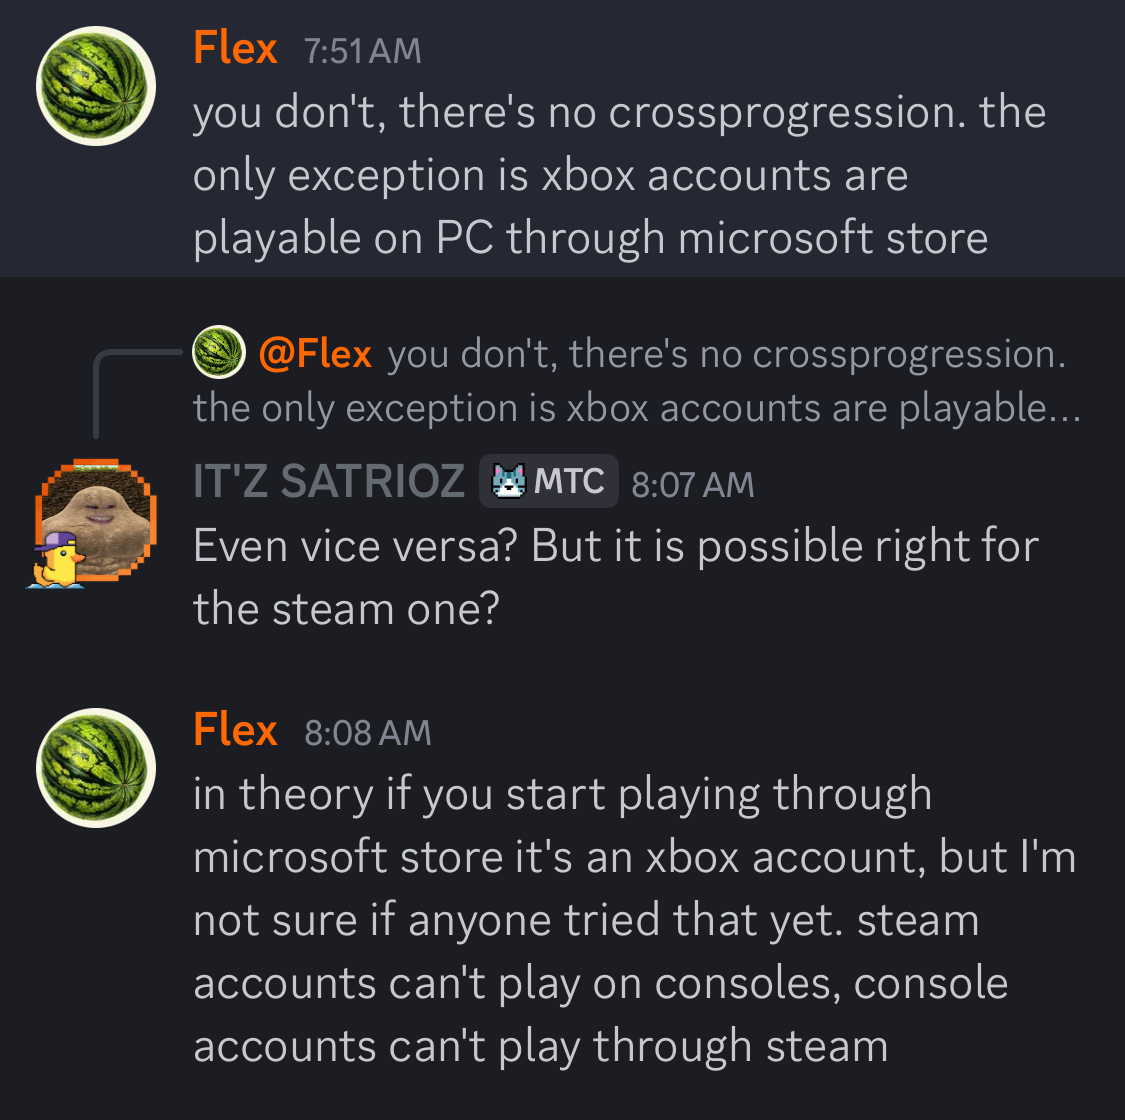Click the IT'Z SATRIOZ username
Viewport: 1125px width, 1120px height.
point(329,481)
